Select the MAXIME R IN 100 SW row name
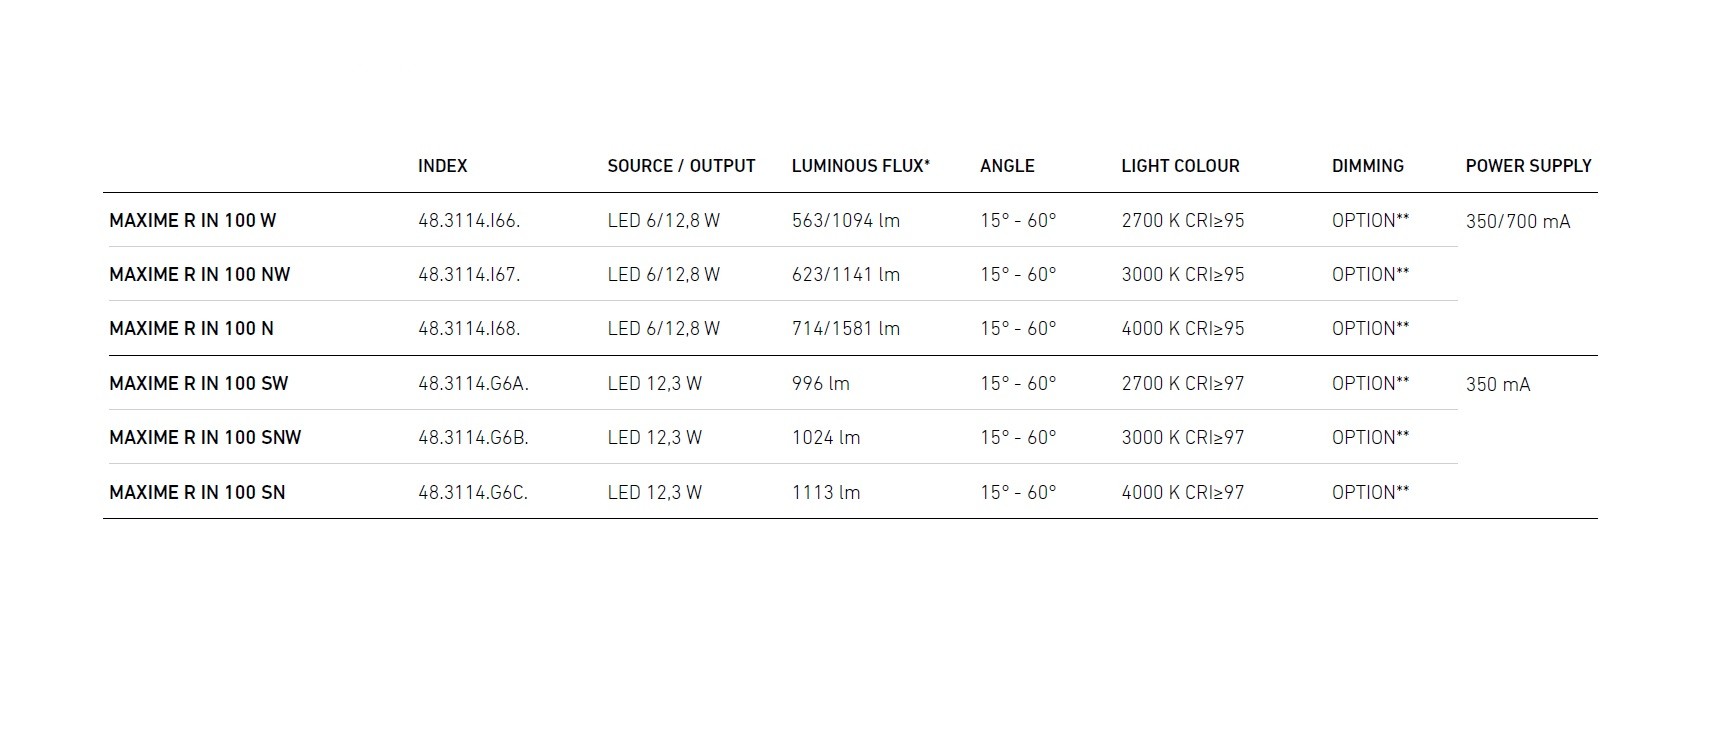 [198, 384]
